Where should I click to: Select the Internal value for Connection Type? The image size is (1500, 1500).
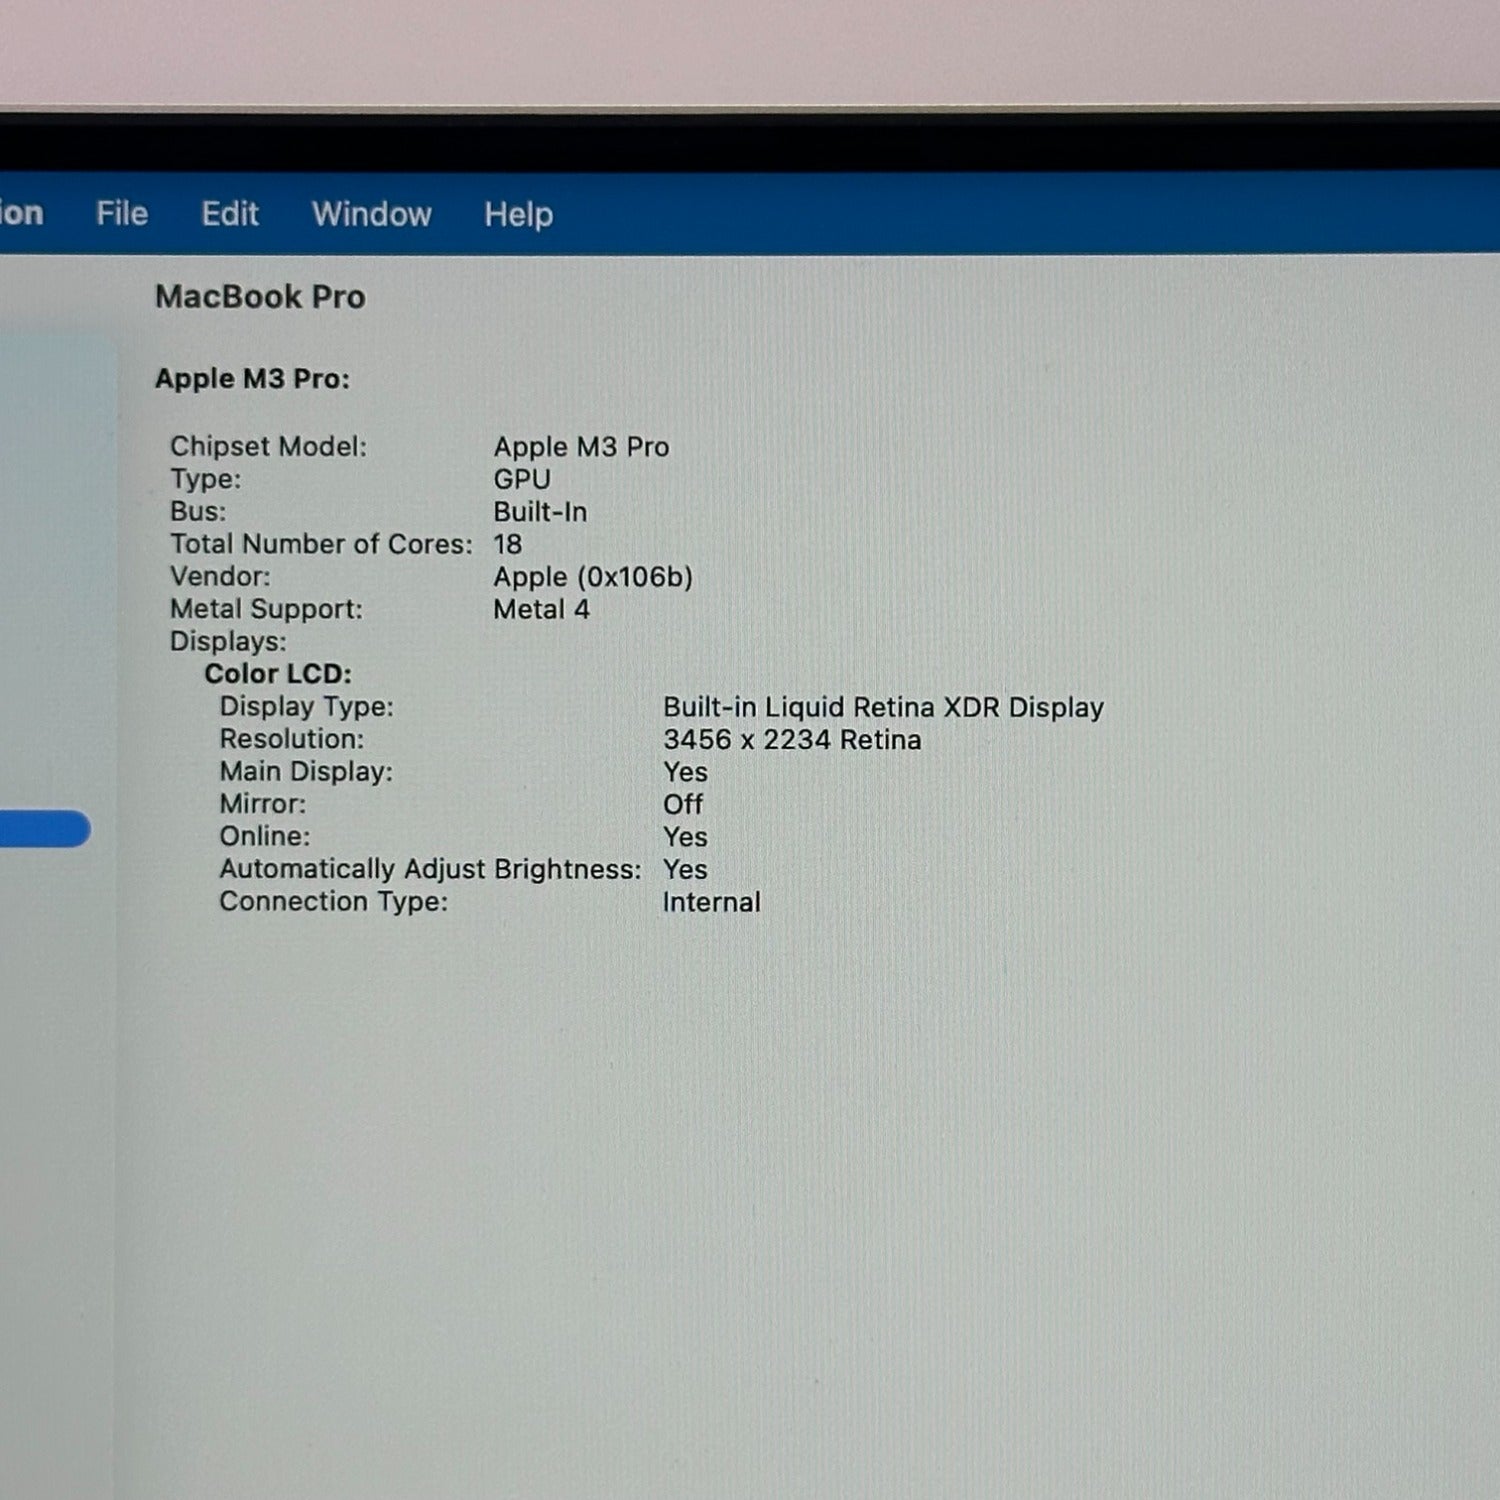click(x=711, y=902)
